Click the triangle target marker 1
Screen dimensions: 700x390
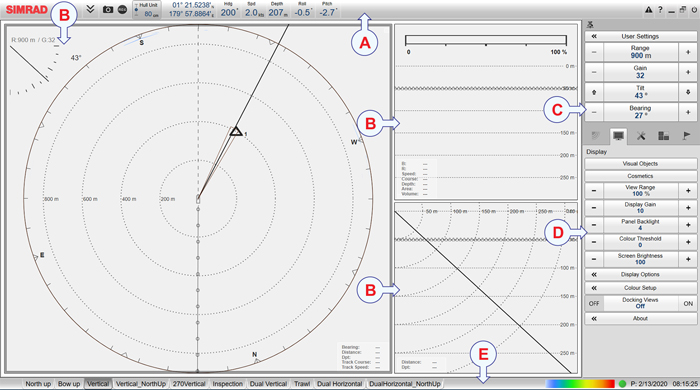(x=236, y=131)
